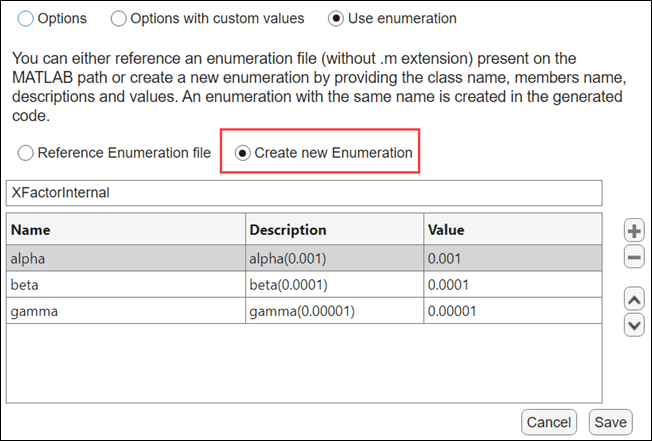Viewport: 652px width, 441px height.
Task: Select the Use enumeration radio button
Action: (335, 18)
